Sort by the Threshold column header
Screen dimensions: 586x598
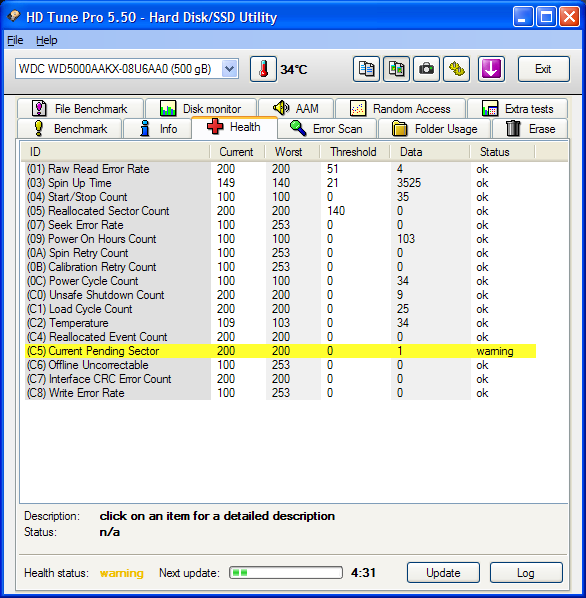click(x=353, y=152)
